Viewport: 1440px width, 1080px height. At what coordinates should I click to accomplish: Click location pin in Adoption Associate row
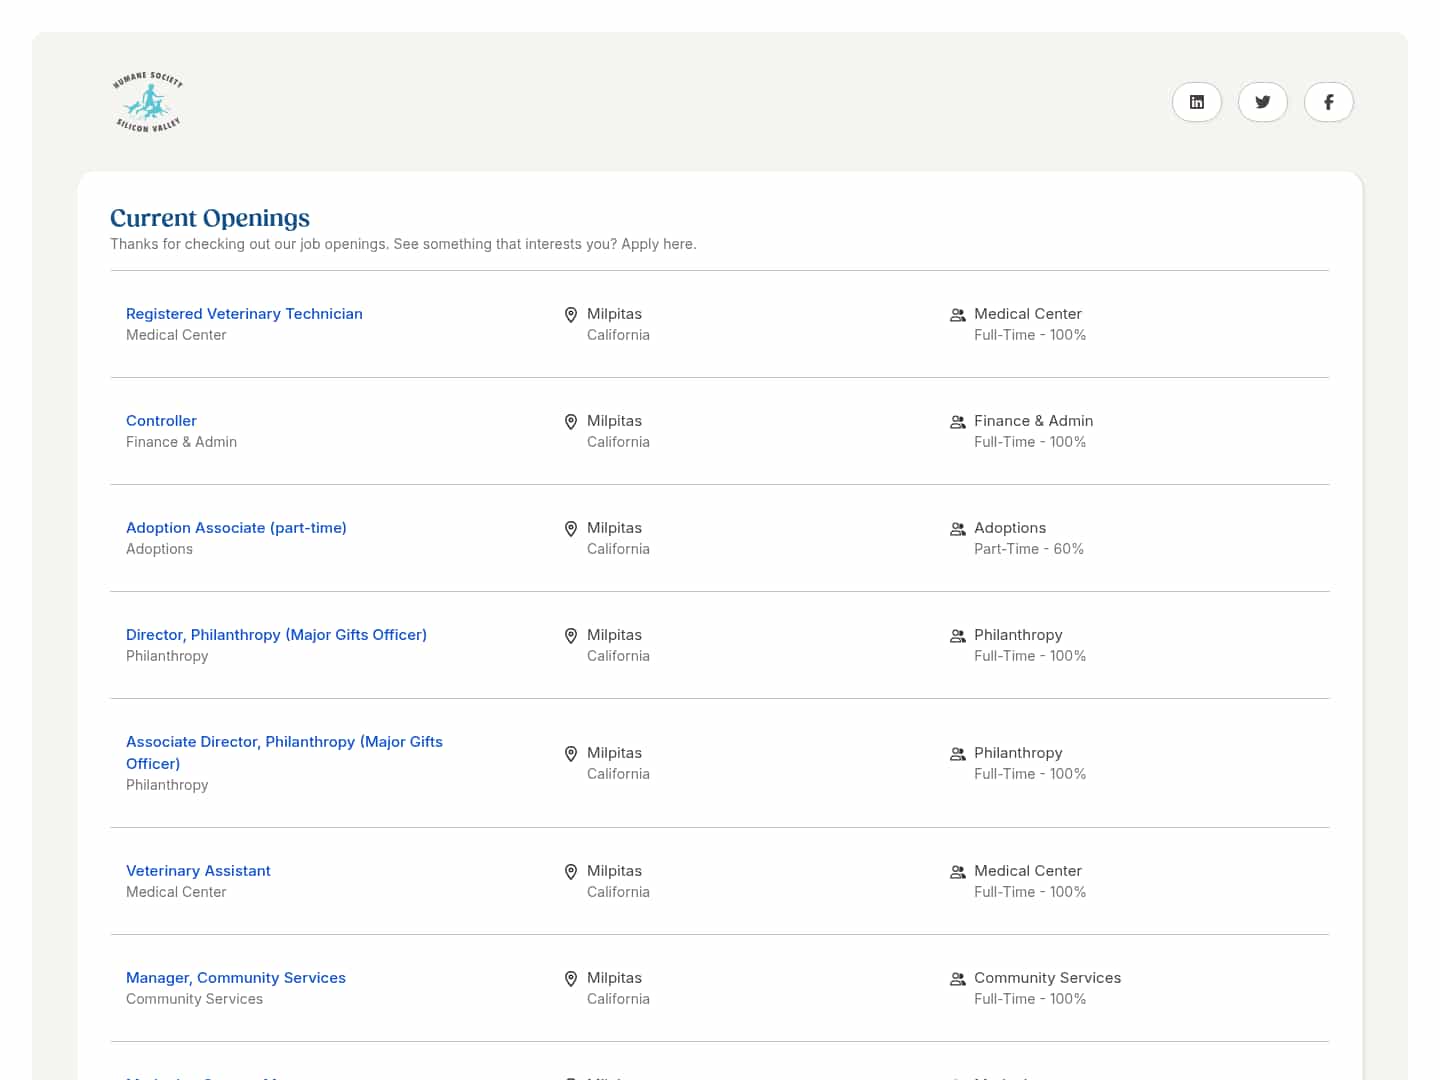[x=571, y=529]
